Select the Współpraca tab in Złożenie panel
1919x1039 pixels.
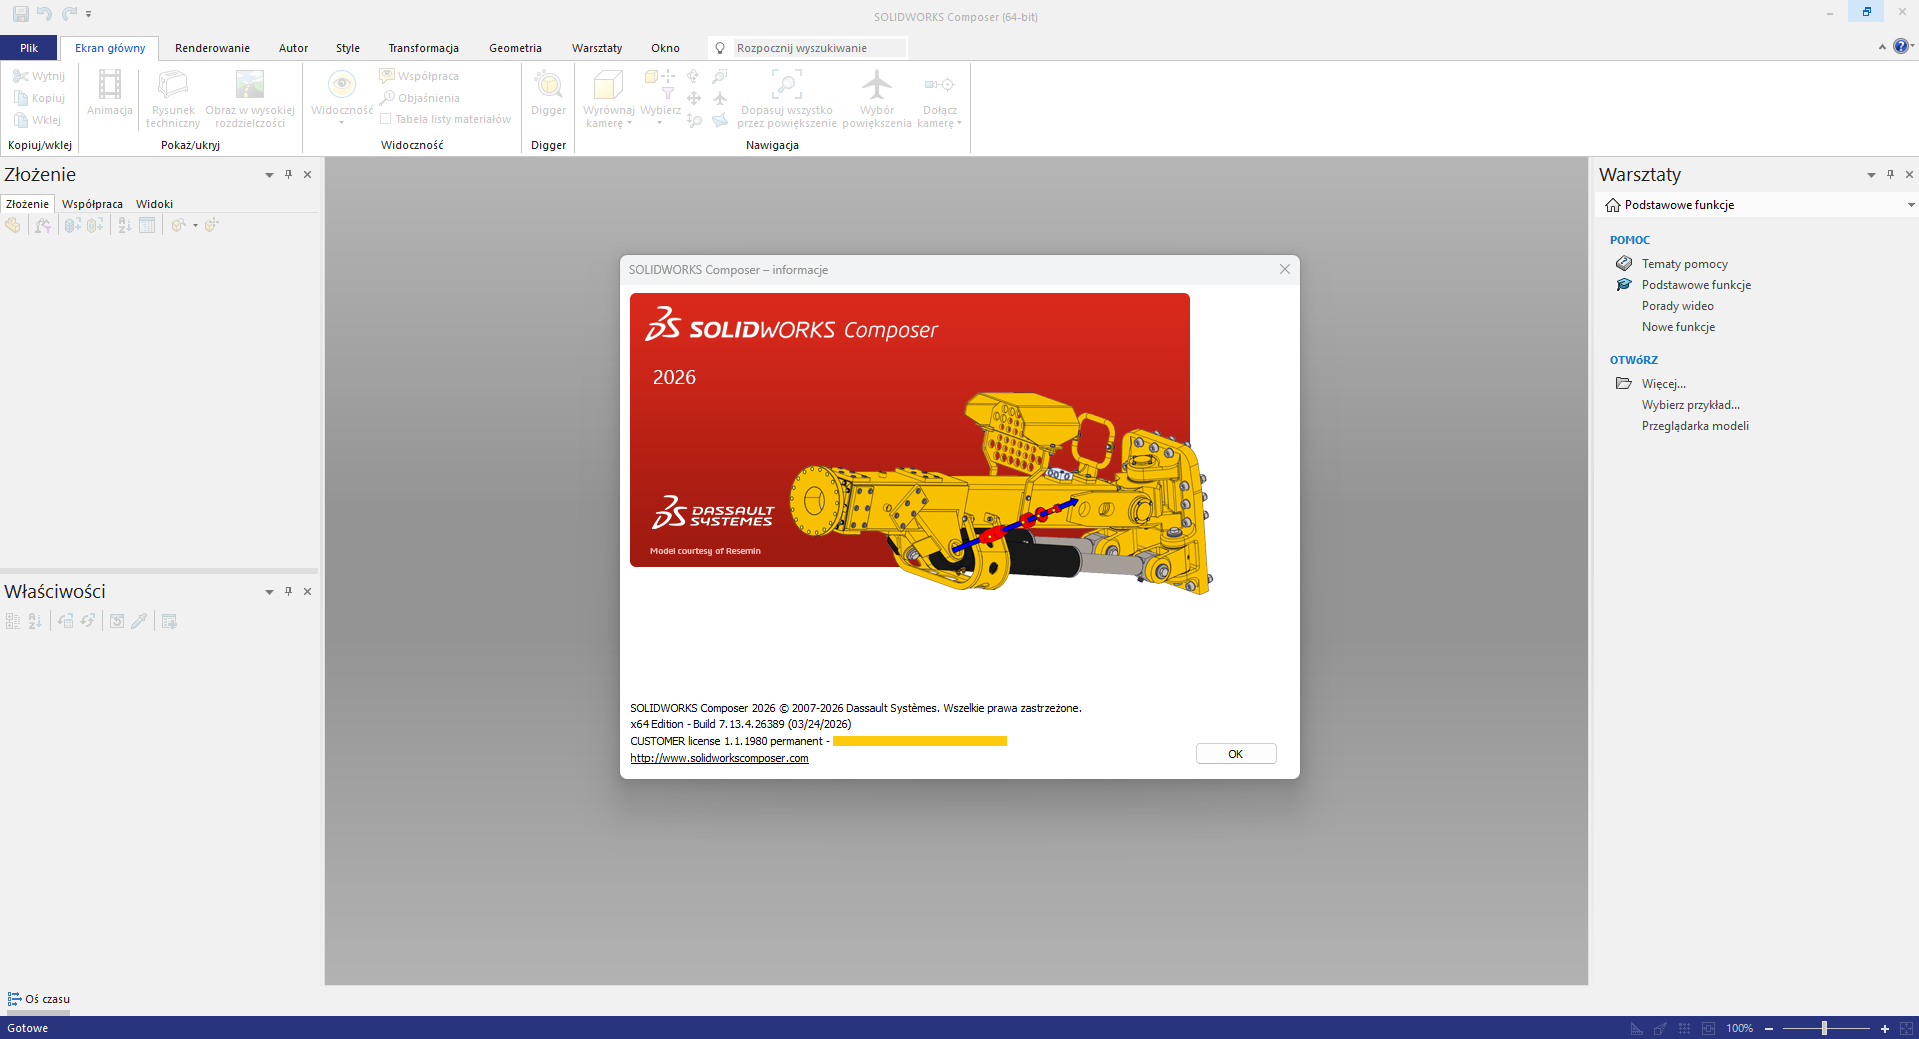pos(92,204)
